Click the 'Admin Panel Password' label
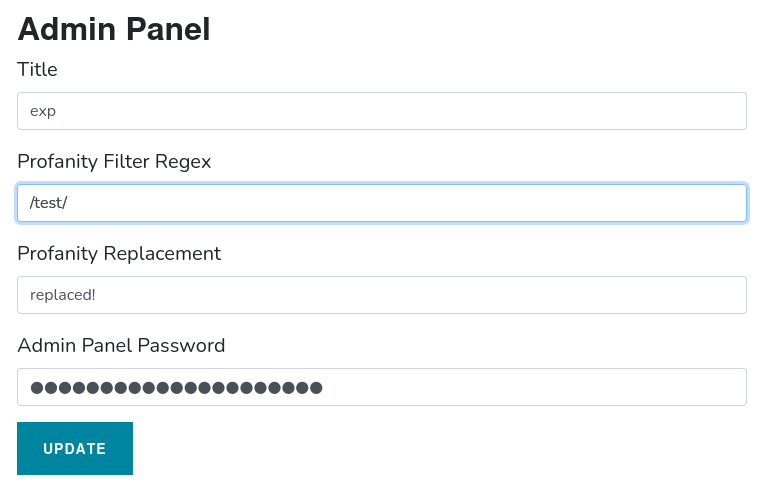The image size is (765, 484). tap(121, 345)
